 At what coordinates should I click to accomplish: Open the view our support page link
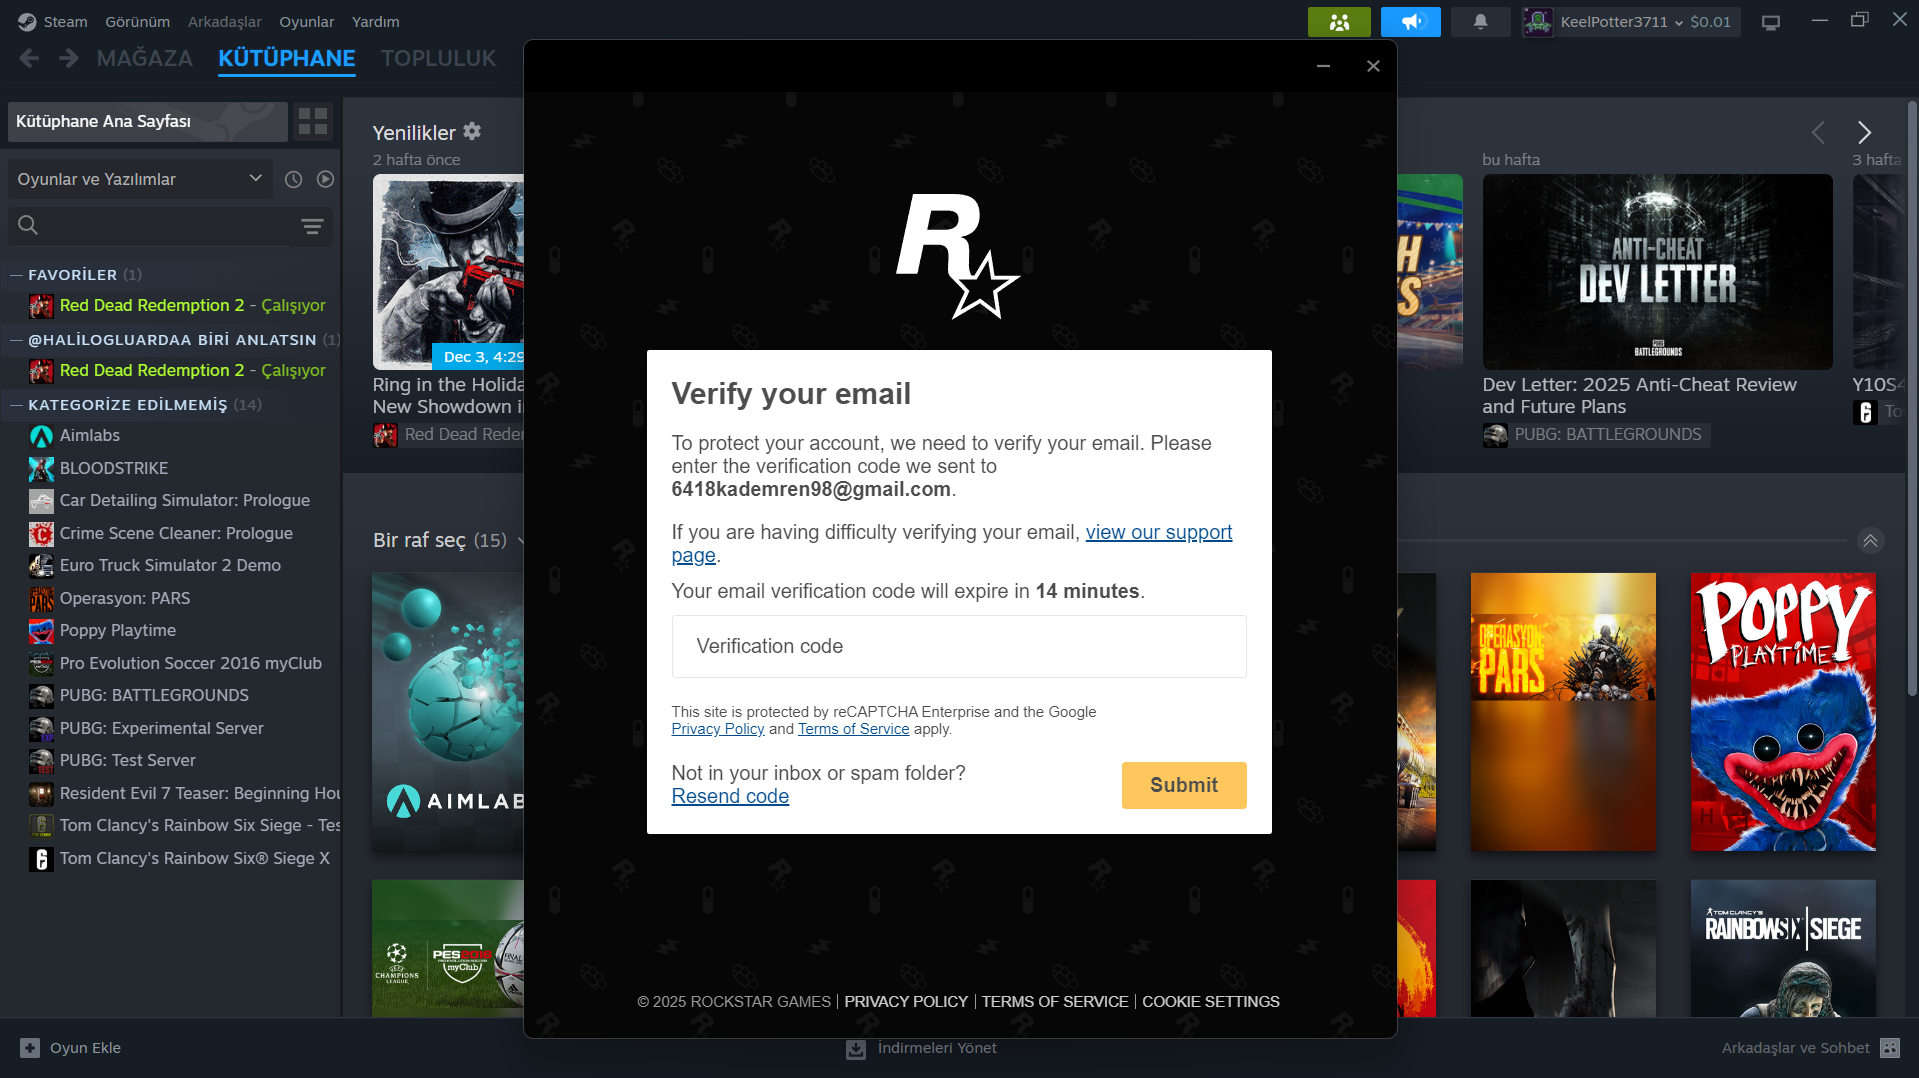click(x=1159, y=532)
